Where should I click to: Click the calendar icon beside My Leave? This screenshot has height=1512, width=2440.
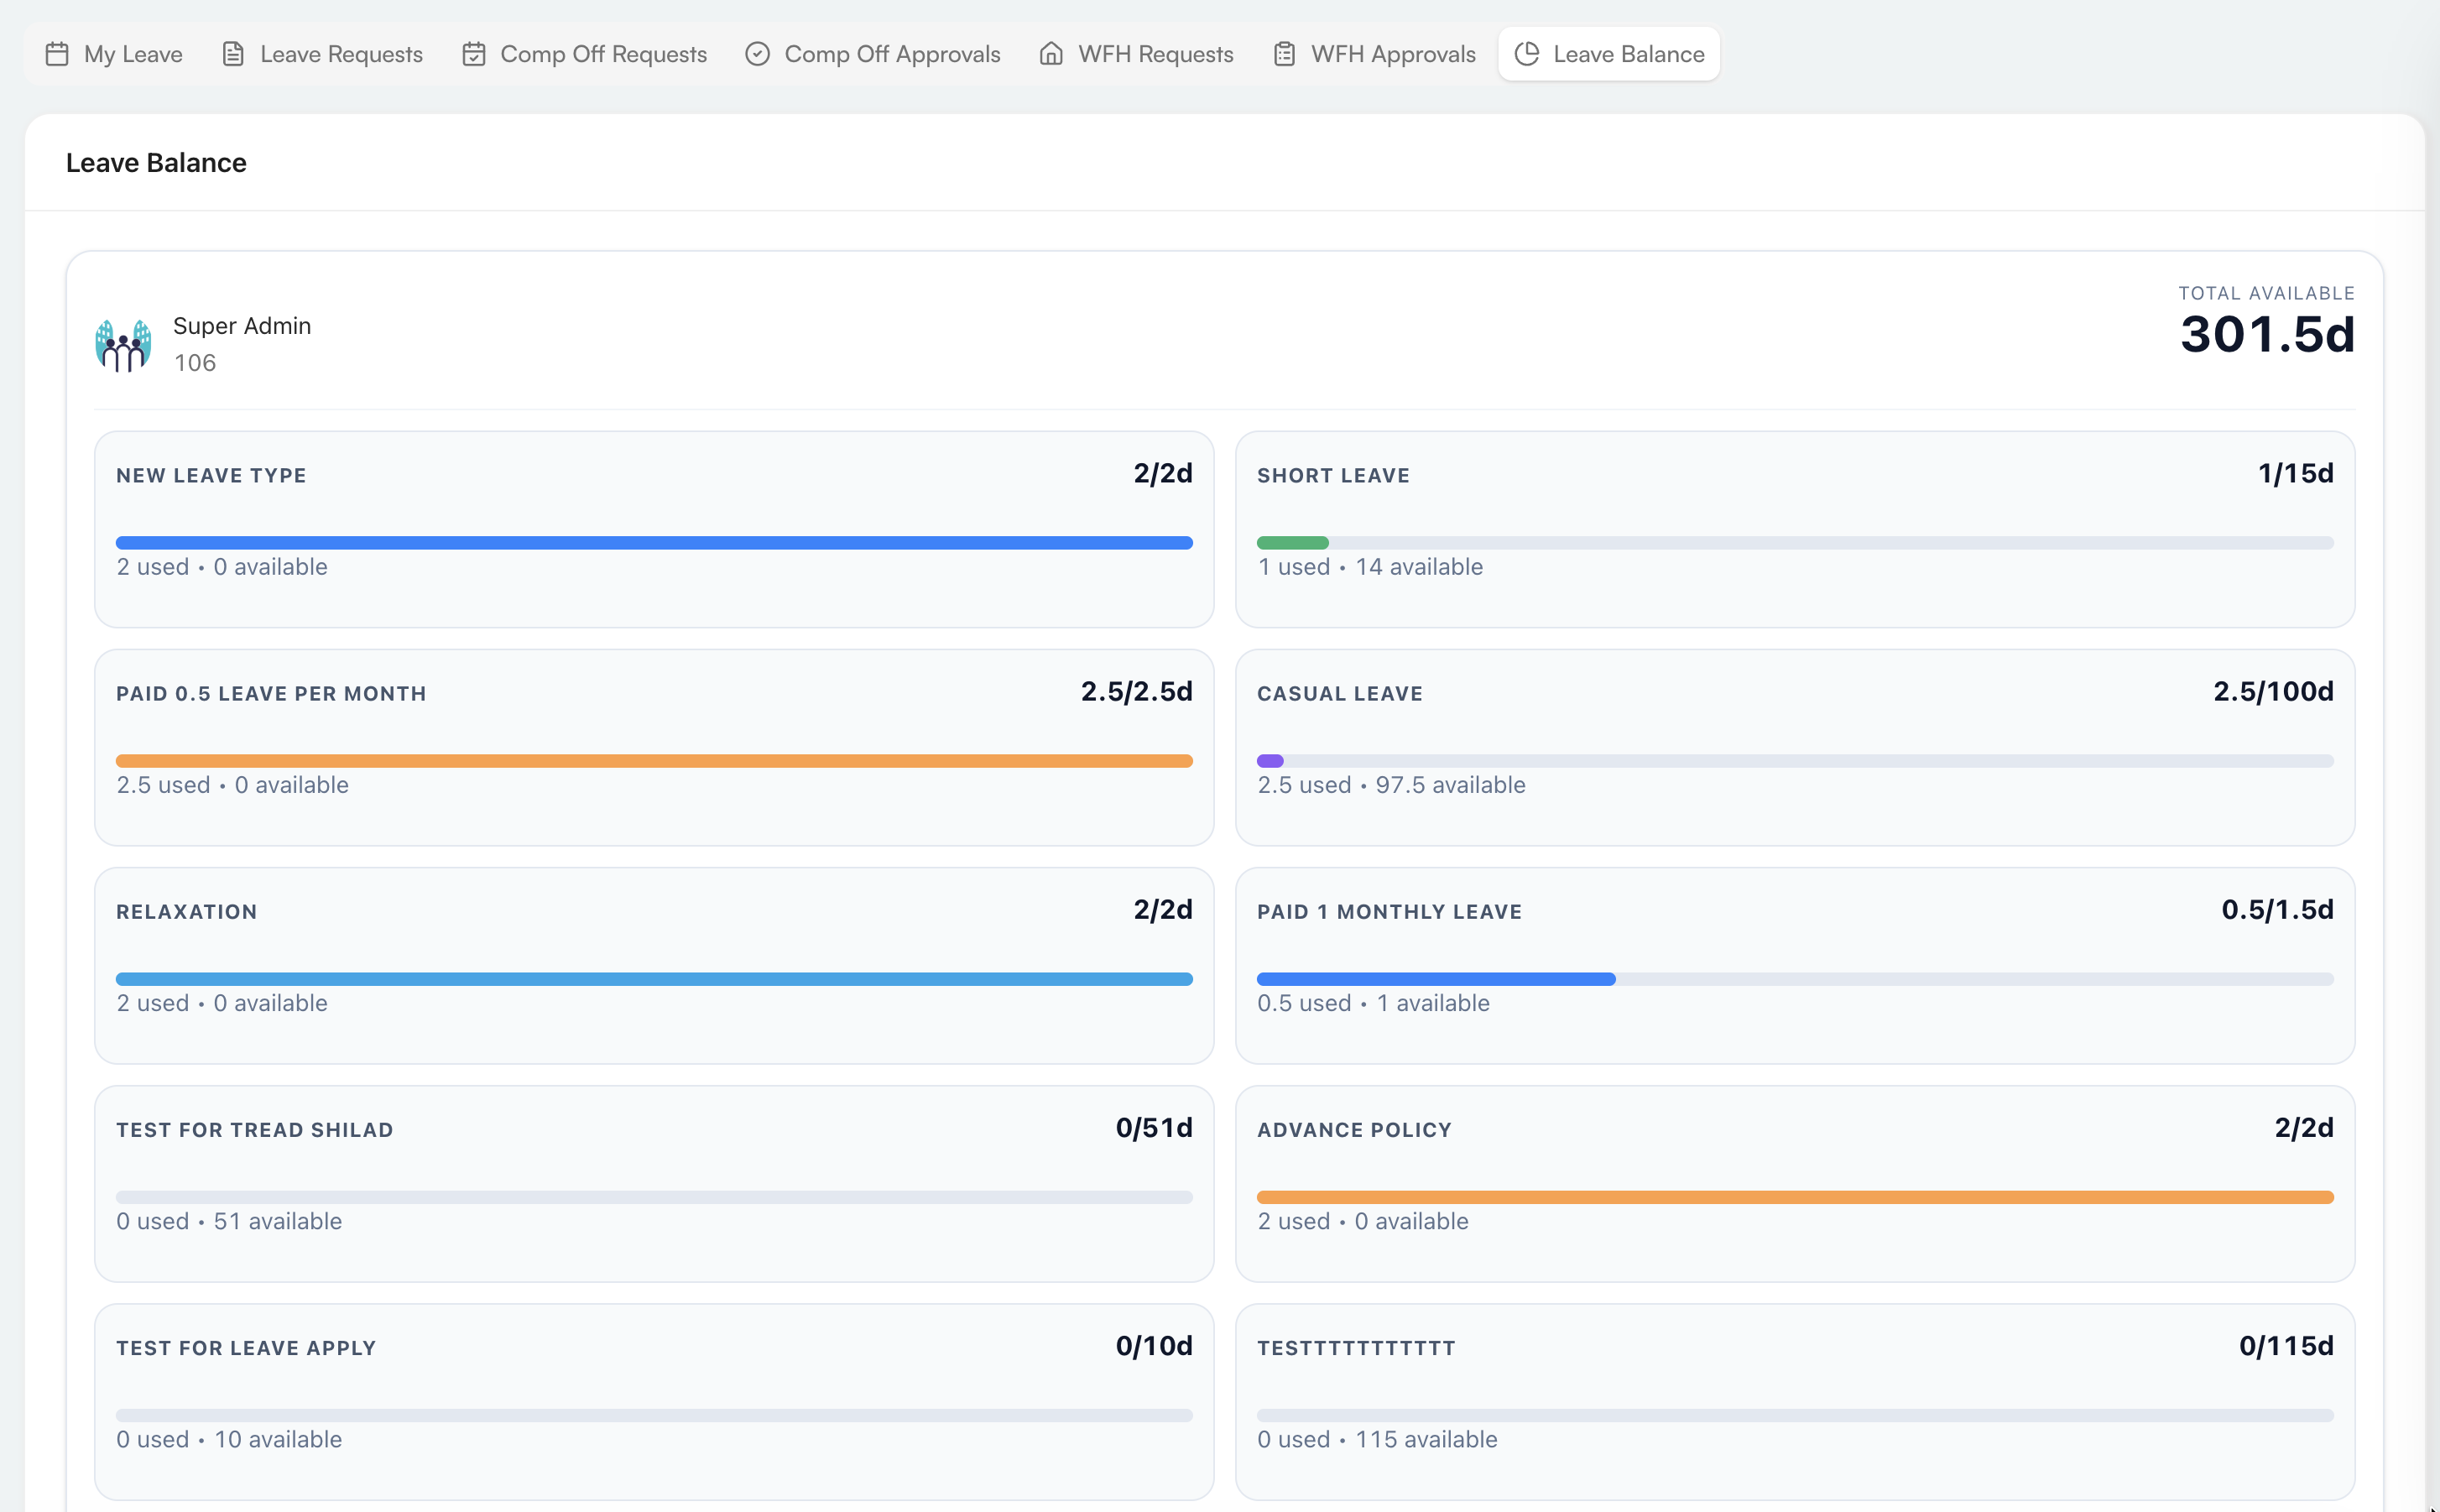click(57, 54)
